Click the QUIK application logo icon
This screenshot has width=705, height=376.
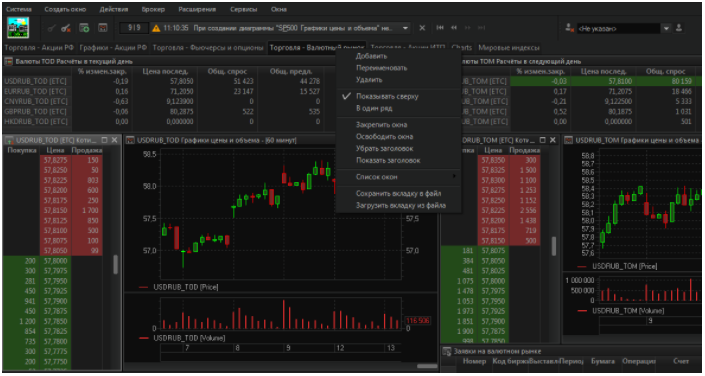coord(18,28)
